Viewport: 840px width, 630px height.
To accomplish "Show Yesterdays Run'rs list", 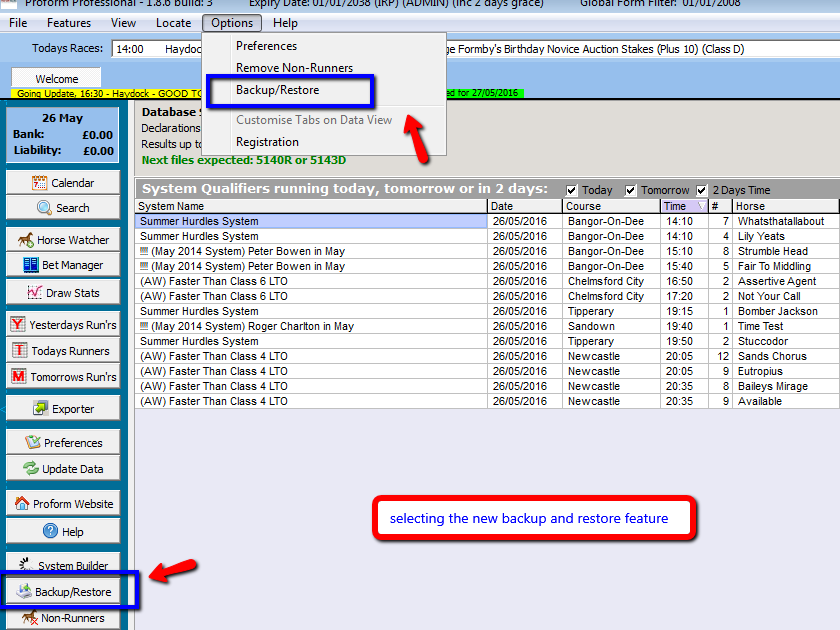I will (x=63, y=325).
